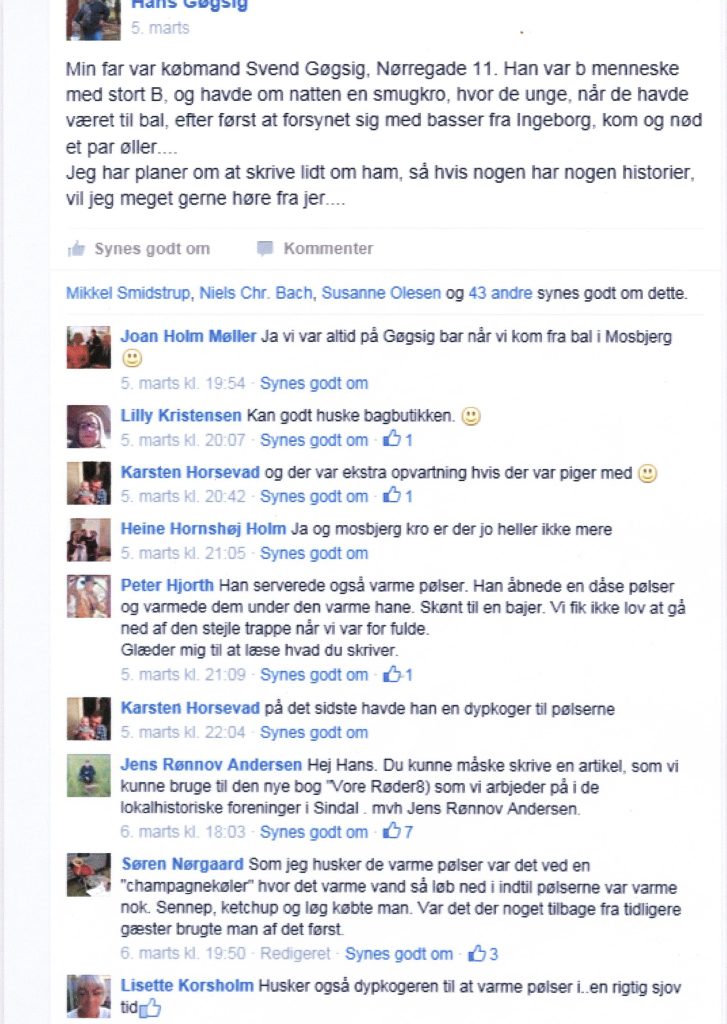Open Susanne Olesen's profile link
This screenshot has height=1024, width=727.
(381, 293)
